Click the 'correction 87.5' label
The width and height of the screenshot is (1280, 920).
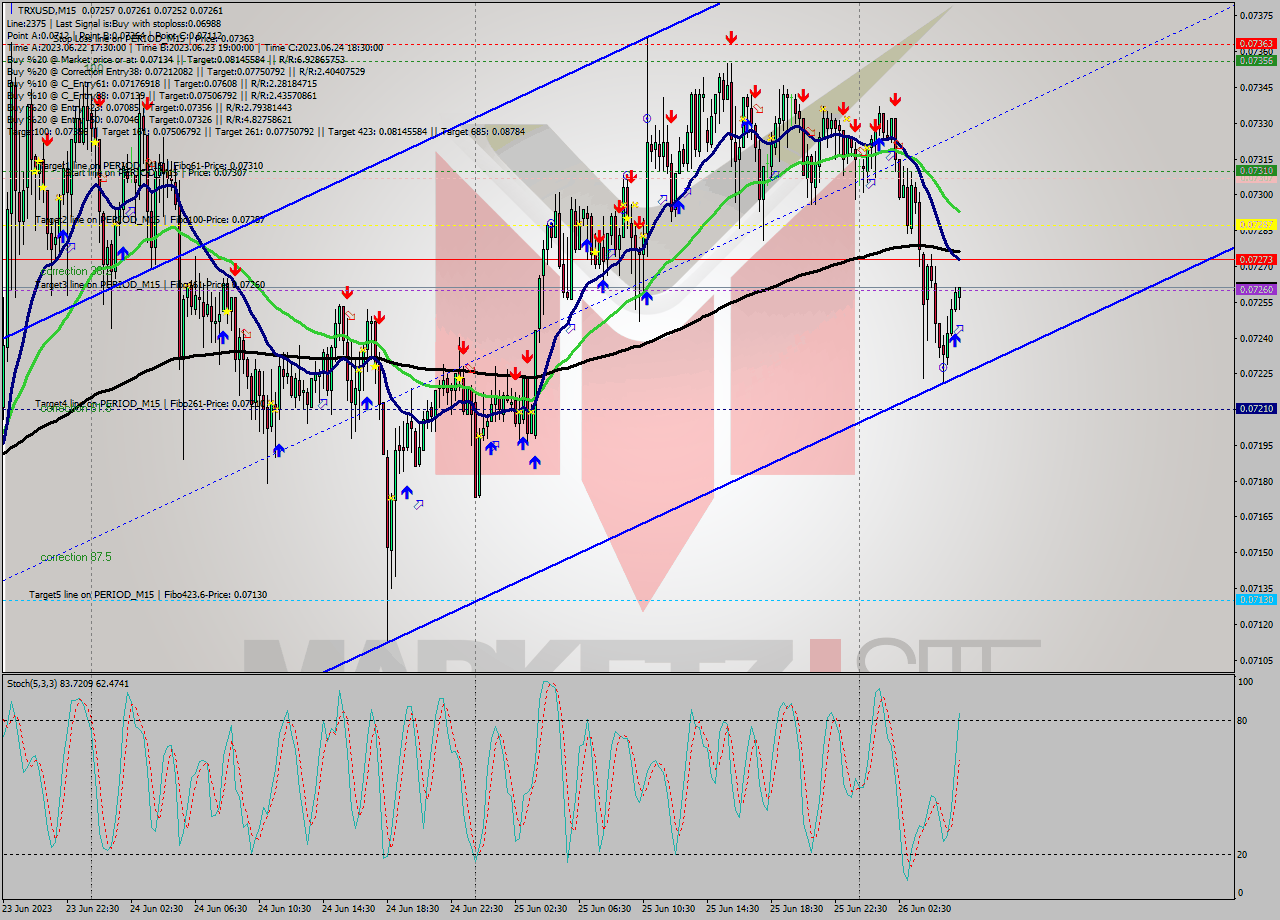click(x=76, y=557)
